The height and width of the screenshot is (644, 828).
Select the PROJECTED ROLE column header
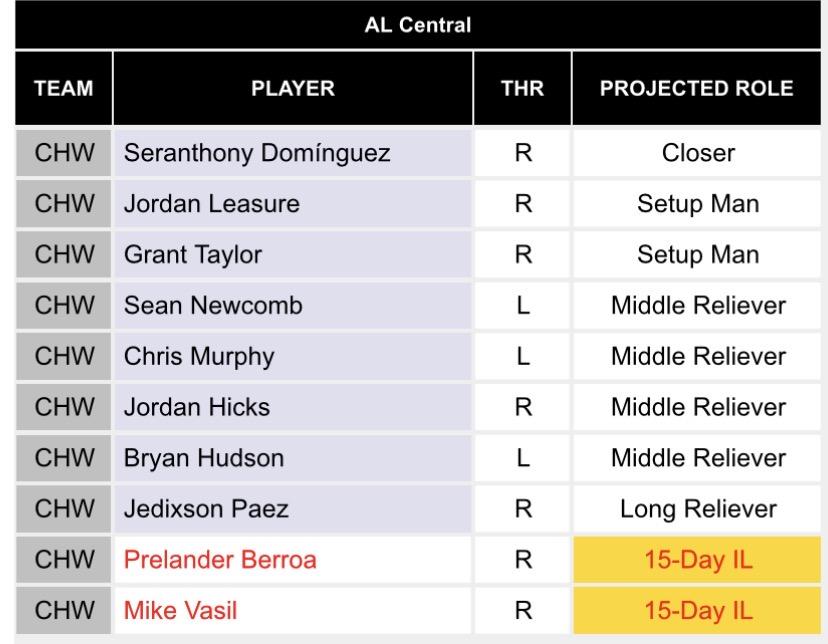point(697,88)
